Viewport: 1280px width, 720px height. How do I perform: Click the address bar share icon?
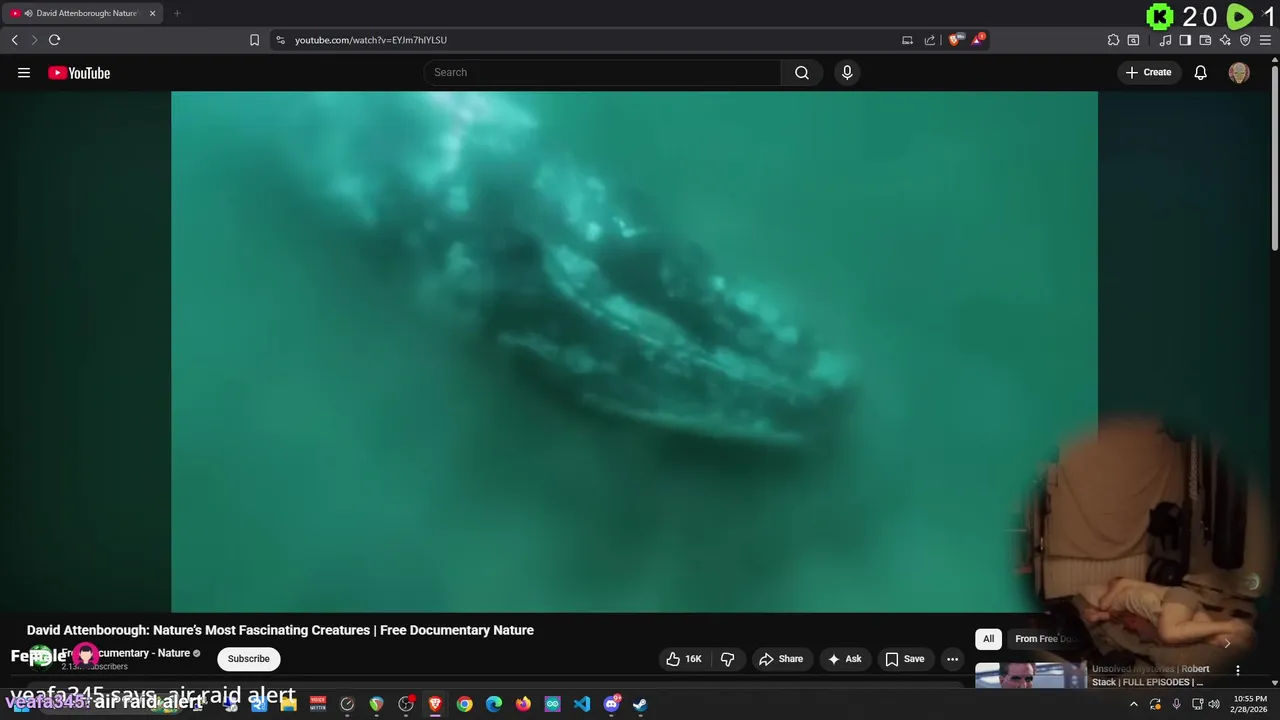tap(930, 40)
